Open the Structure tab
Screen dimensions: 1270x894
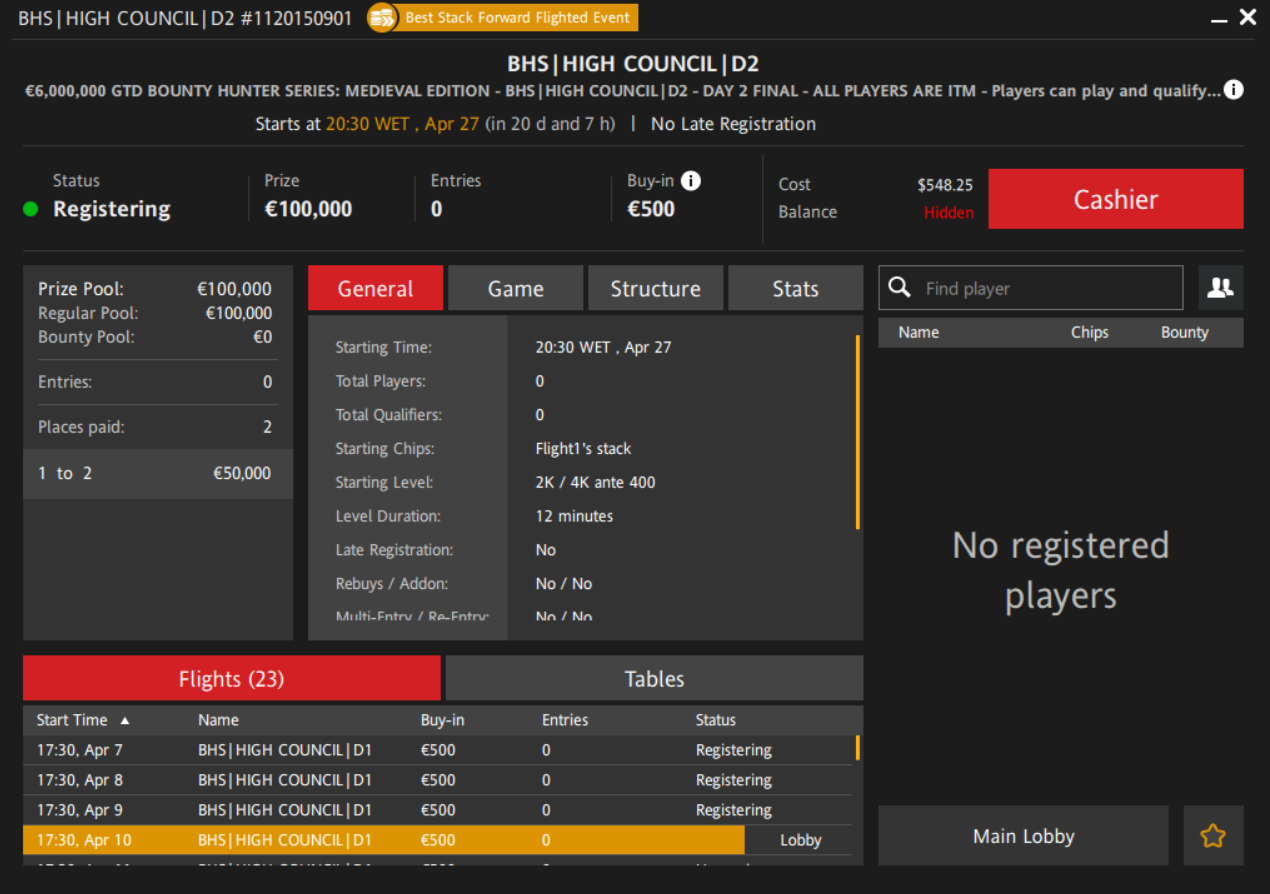655,289
